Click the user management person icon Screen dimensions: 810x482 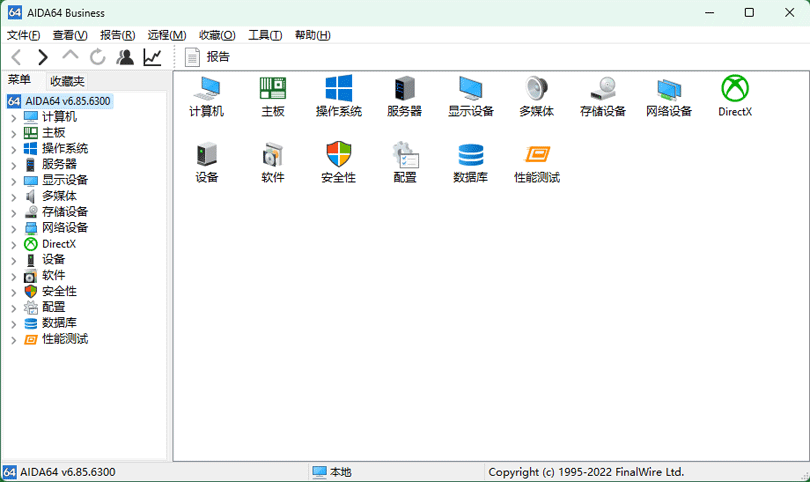point(124,57)
